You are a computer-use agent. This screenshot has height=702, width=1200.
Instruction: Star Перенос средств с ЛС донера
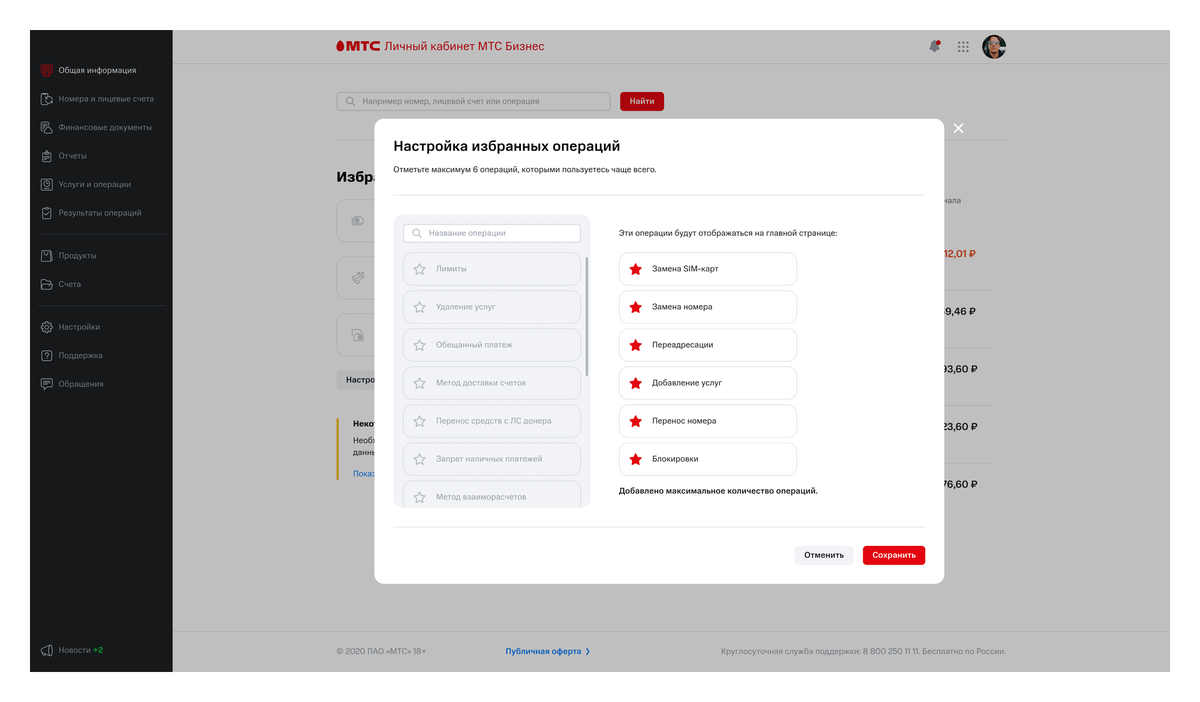pyautogui.click(x=420, y=421)
